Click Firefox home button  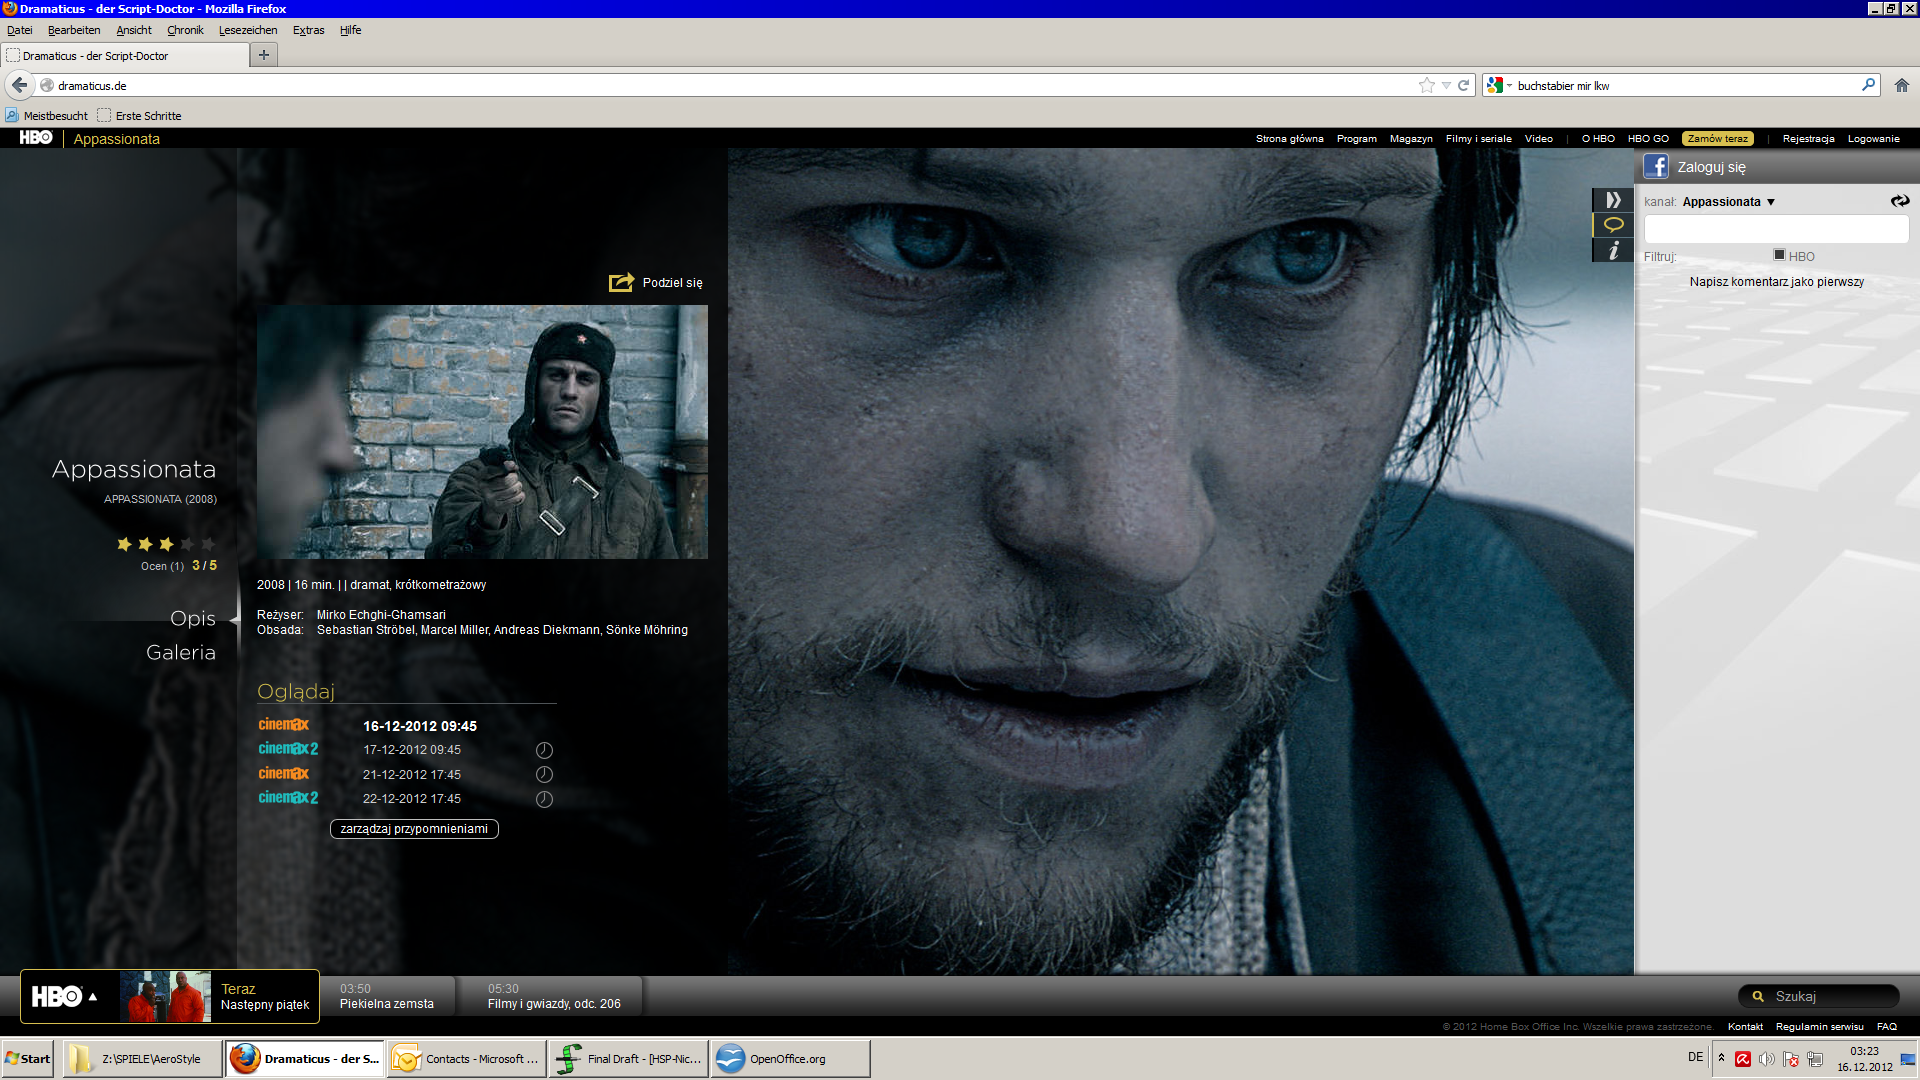(1901, 86)
